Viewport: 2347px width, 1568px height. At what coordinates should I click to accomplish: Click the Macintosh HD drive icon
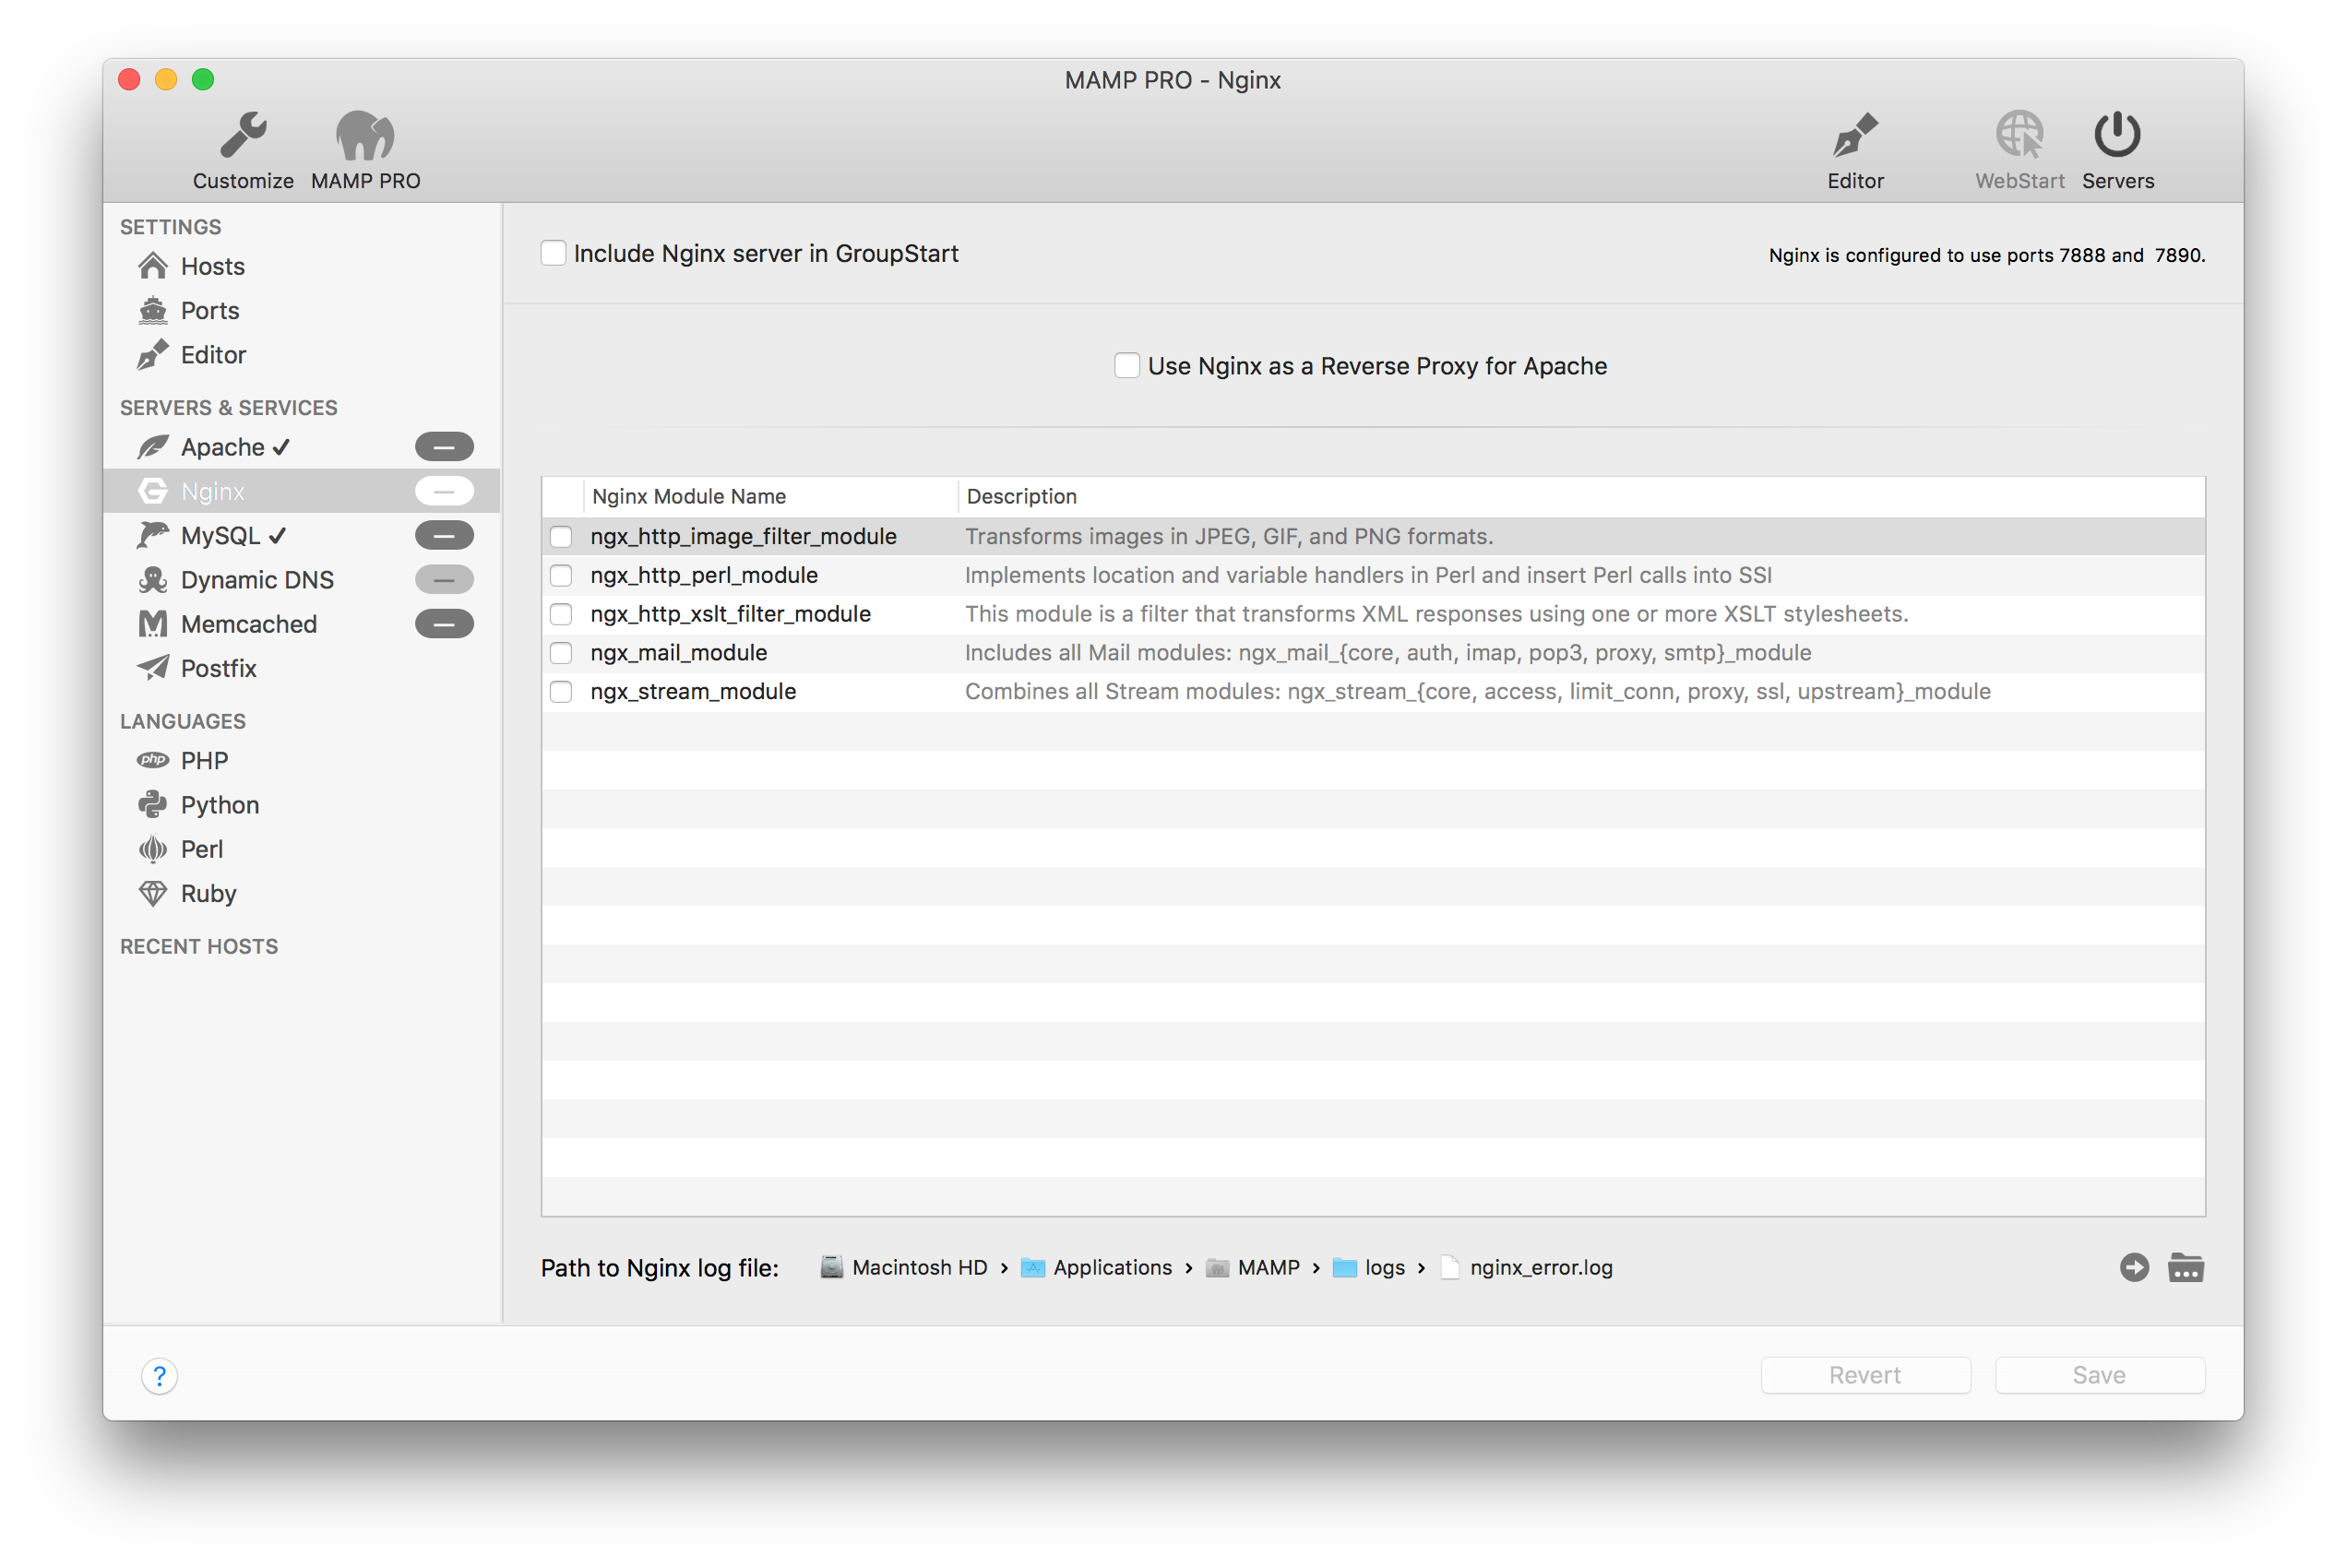[831, 1267]
